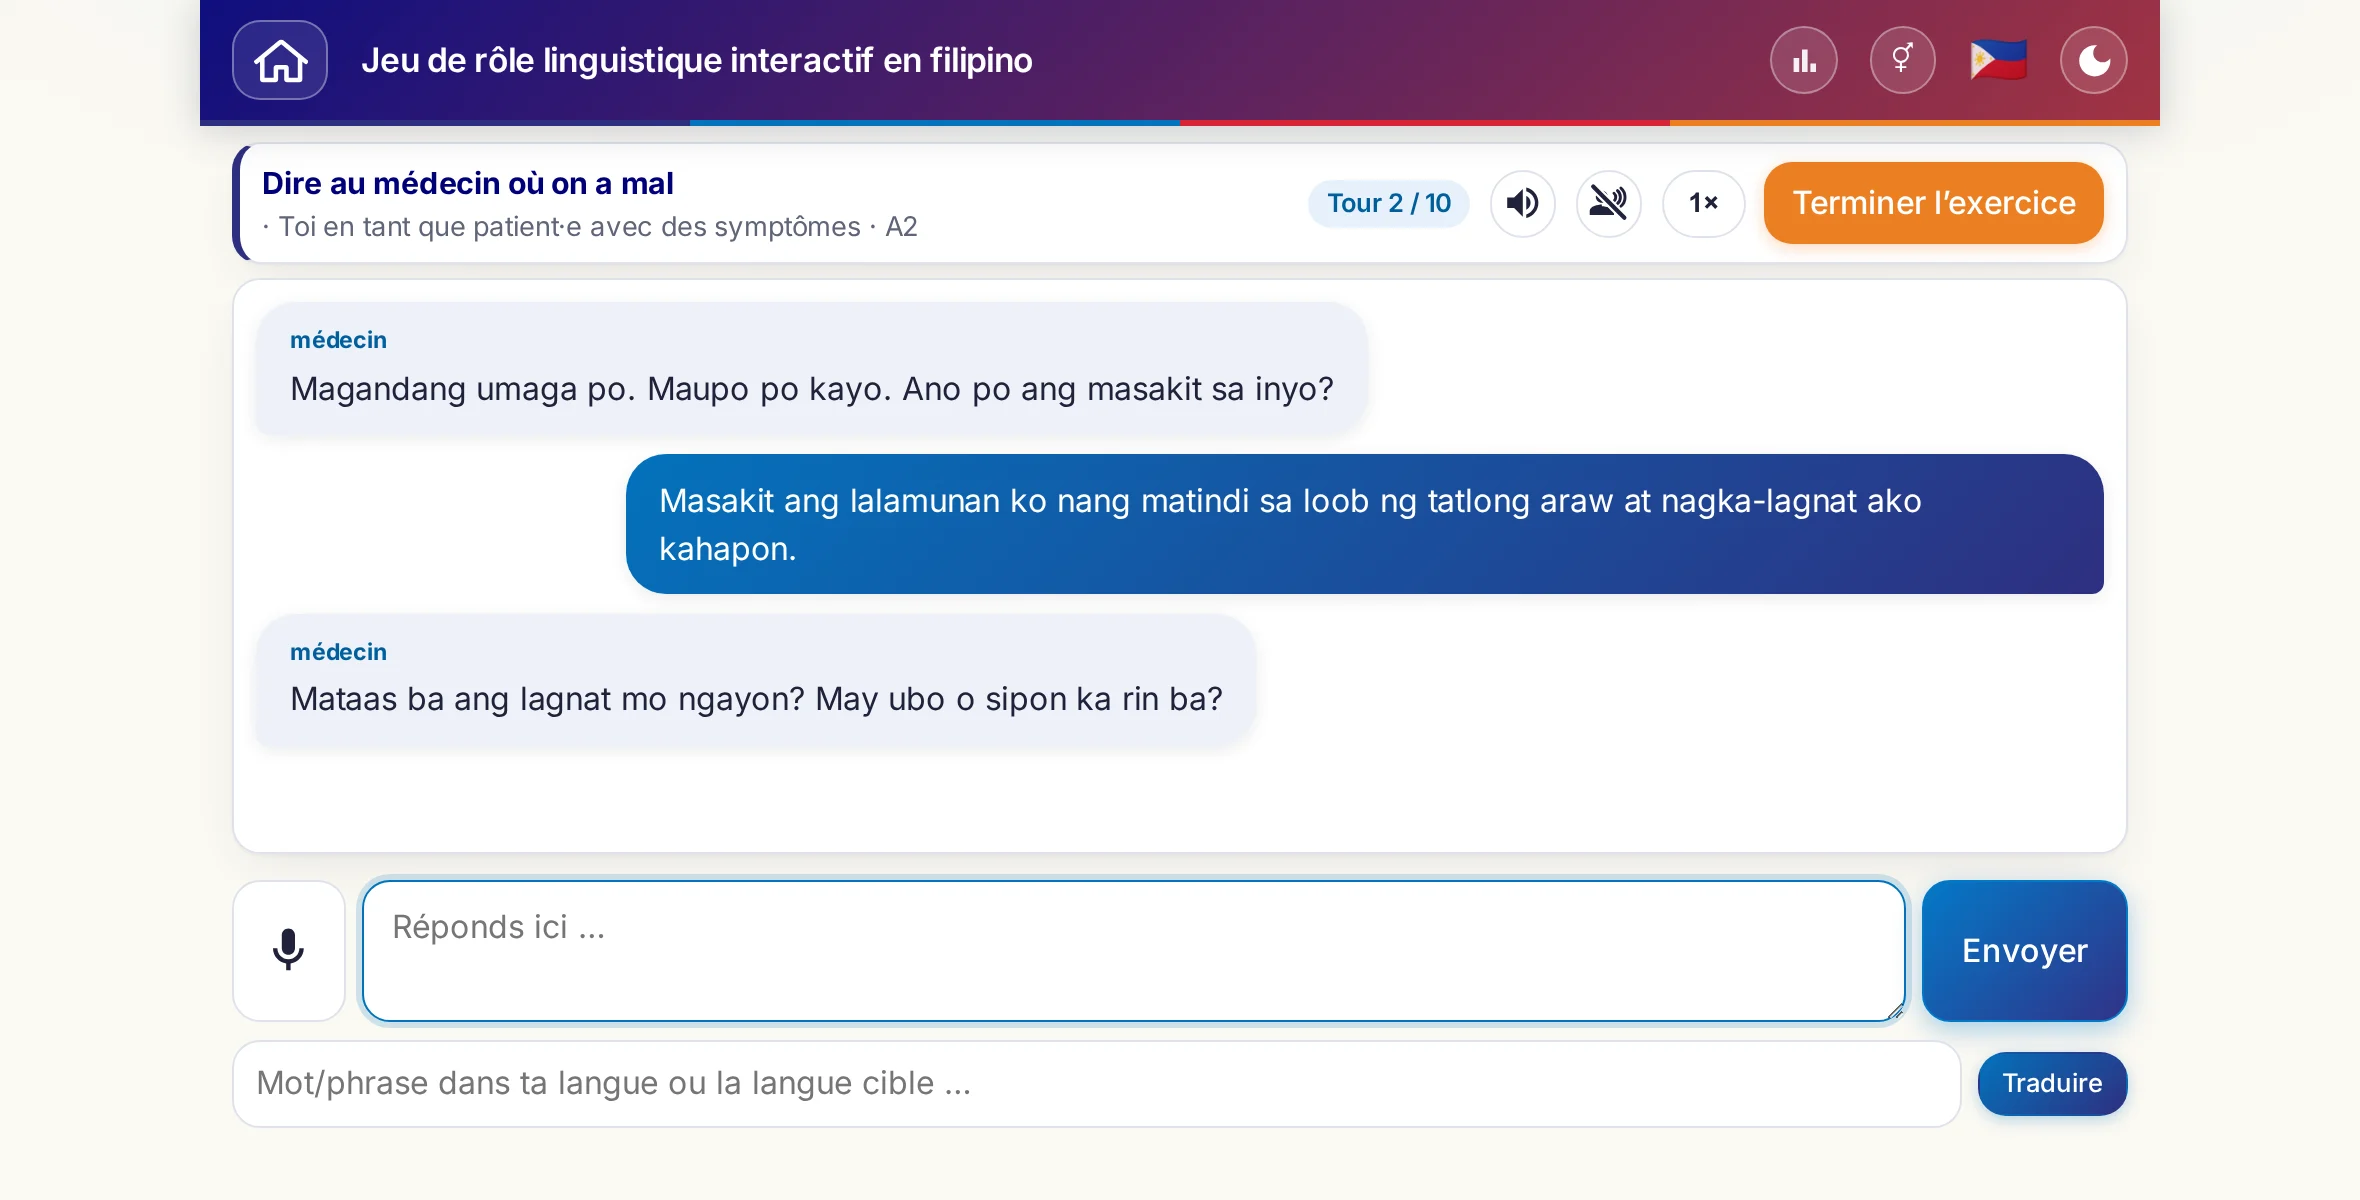Change language via the Philippine flag
This screenshot has width=2360, height=1200.
pyautogui.click(x=1998, y=60)
